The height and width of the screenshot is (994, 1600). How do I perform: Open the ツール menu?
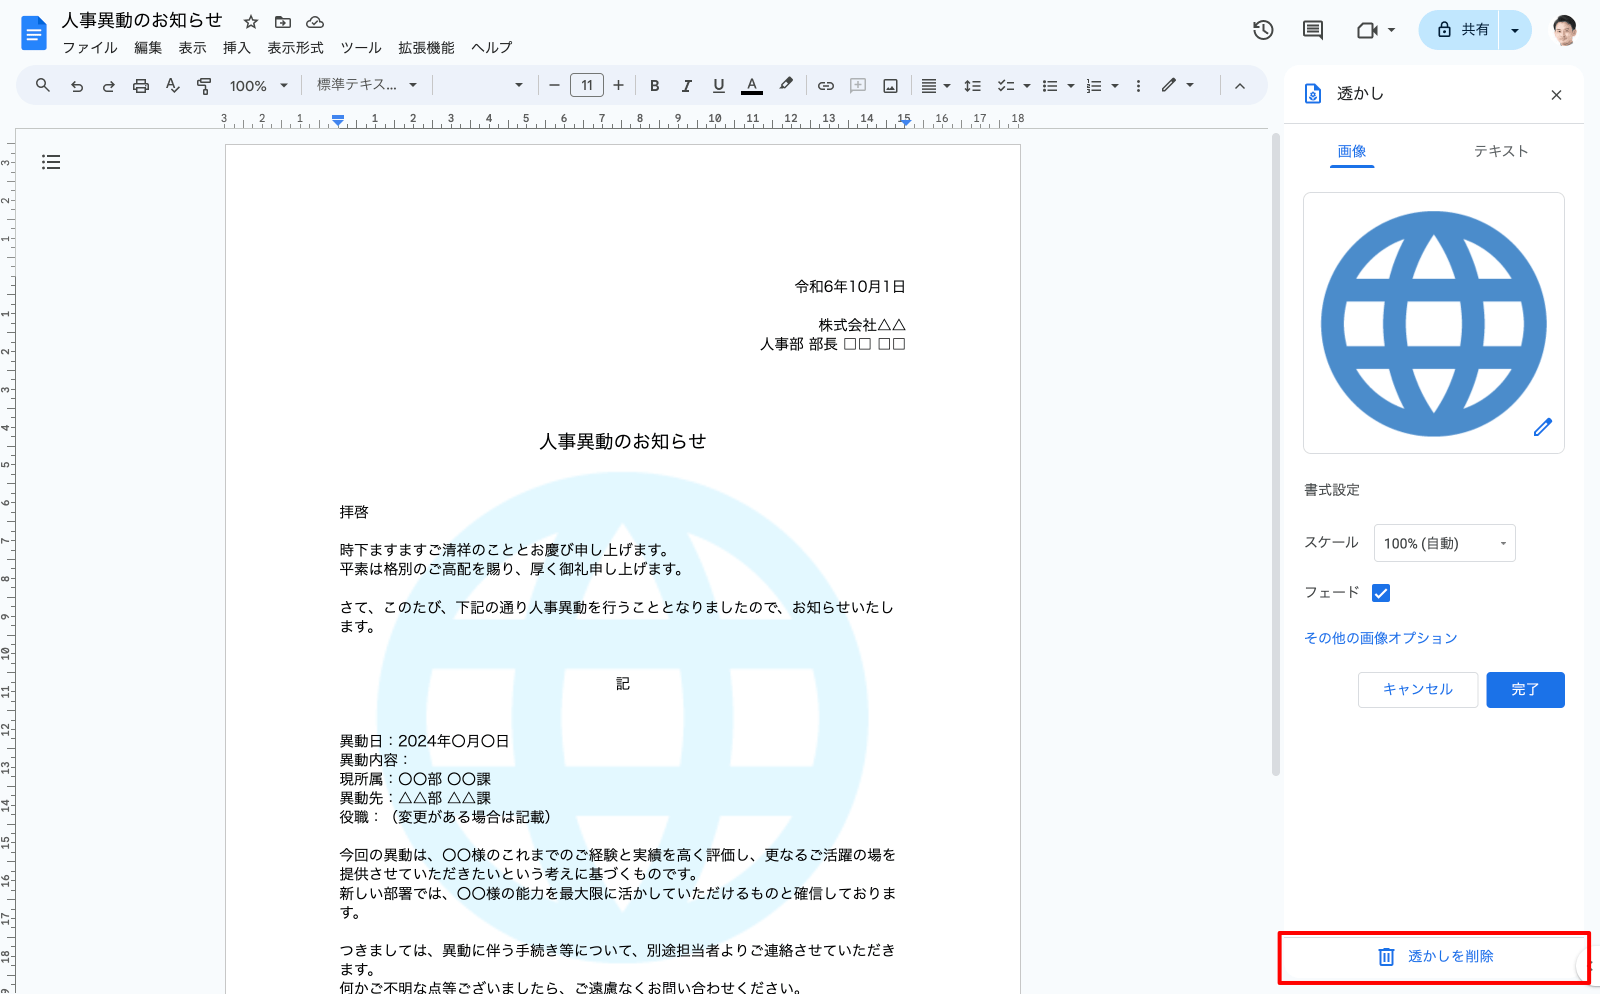point(361,48)
